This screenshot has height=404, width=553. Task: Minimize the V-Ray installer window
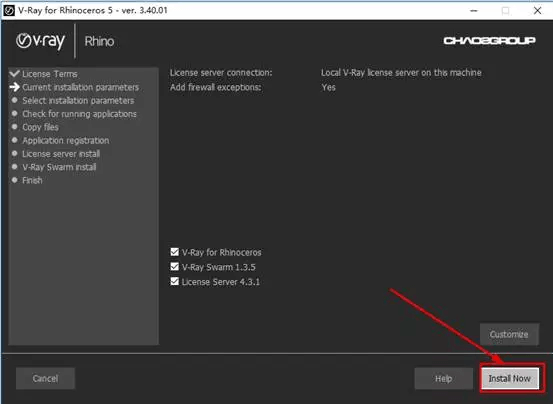474,11
